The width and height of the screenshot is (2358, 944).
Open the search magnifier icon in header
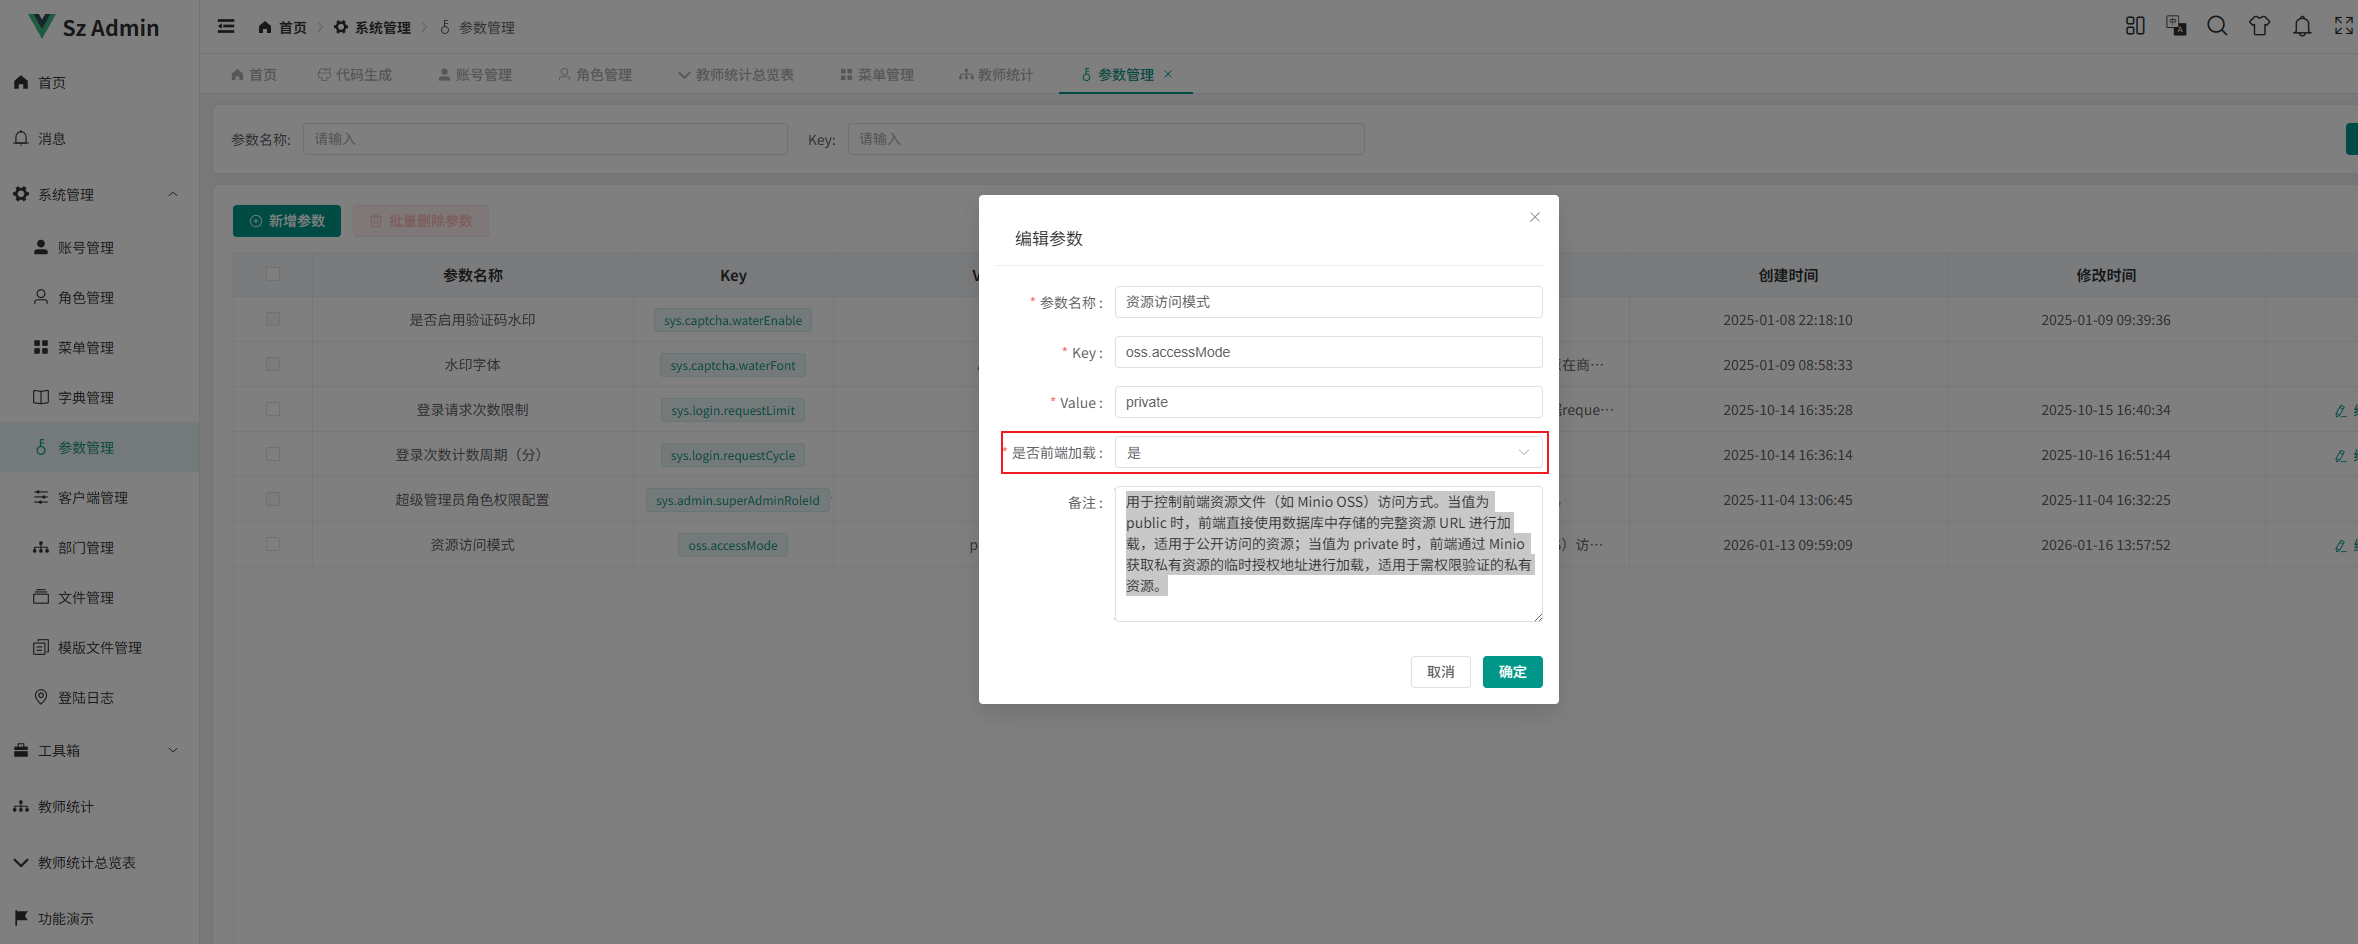2217,26
